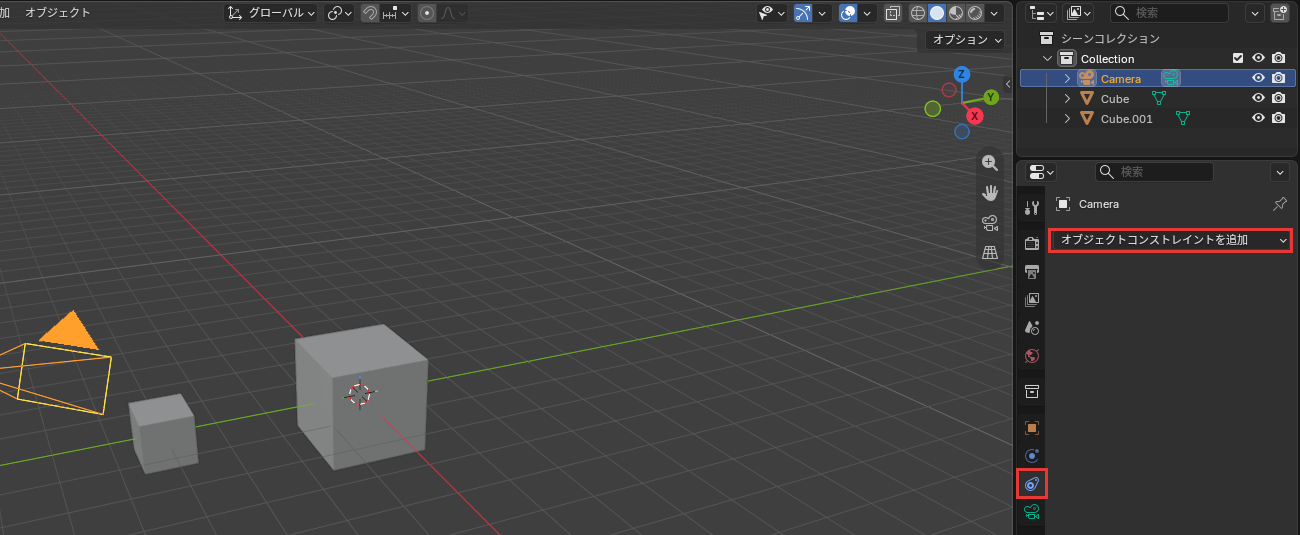This screenshot has height=535, width=1300.
Task: Open gizmo options dropdown arrow
Action: 822,13
